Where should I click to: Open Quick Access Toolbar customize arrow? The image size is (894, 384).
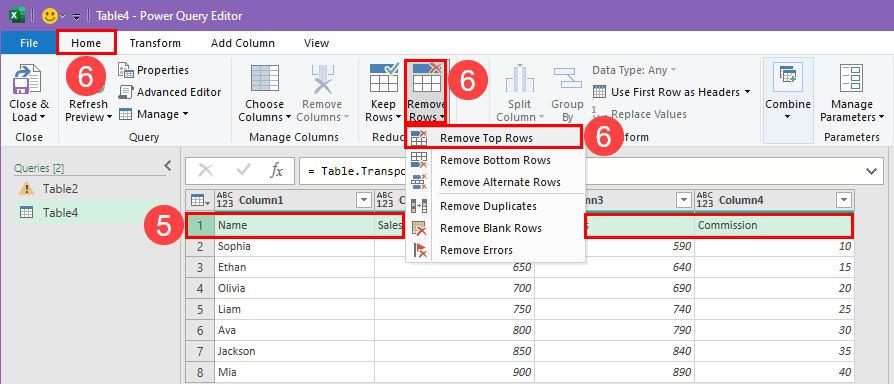point(76,17)
